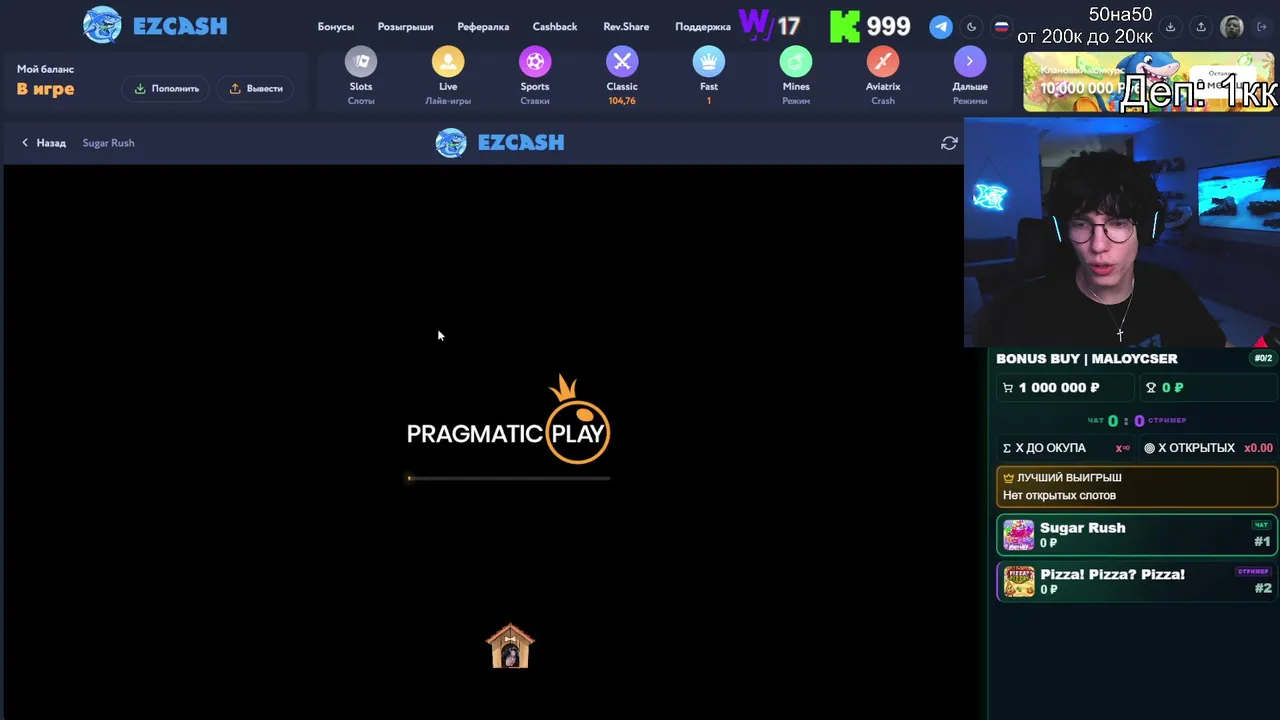Click the Sugar Rush breadcrumb text
The image size is (1280, 720).
[x=108, y=143]
